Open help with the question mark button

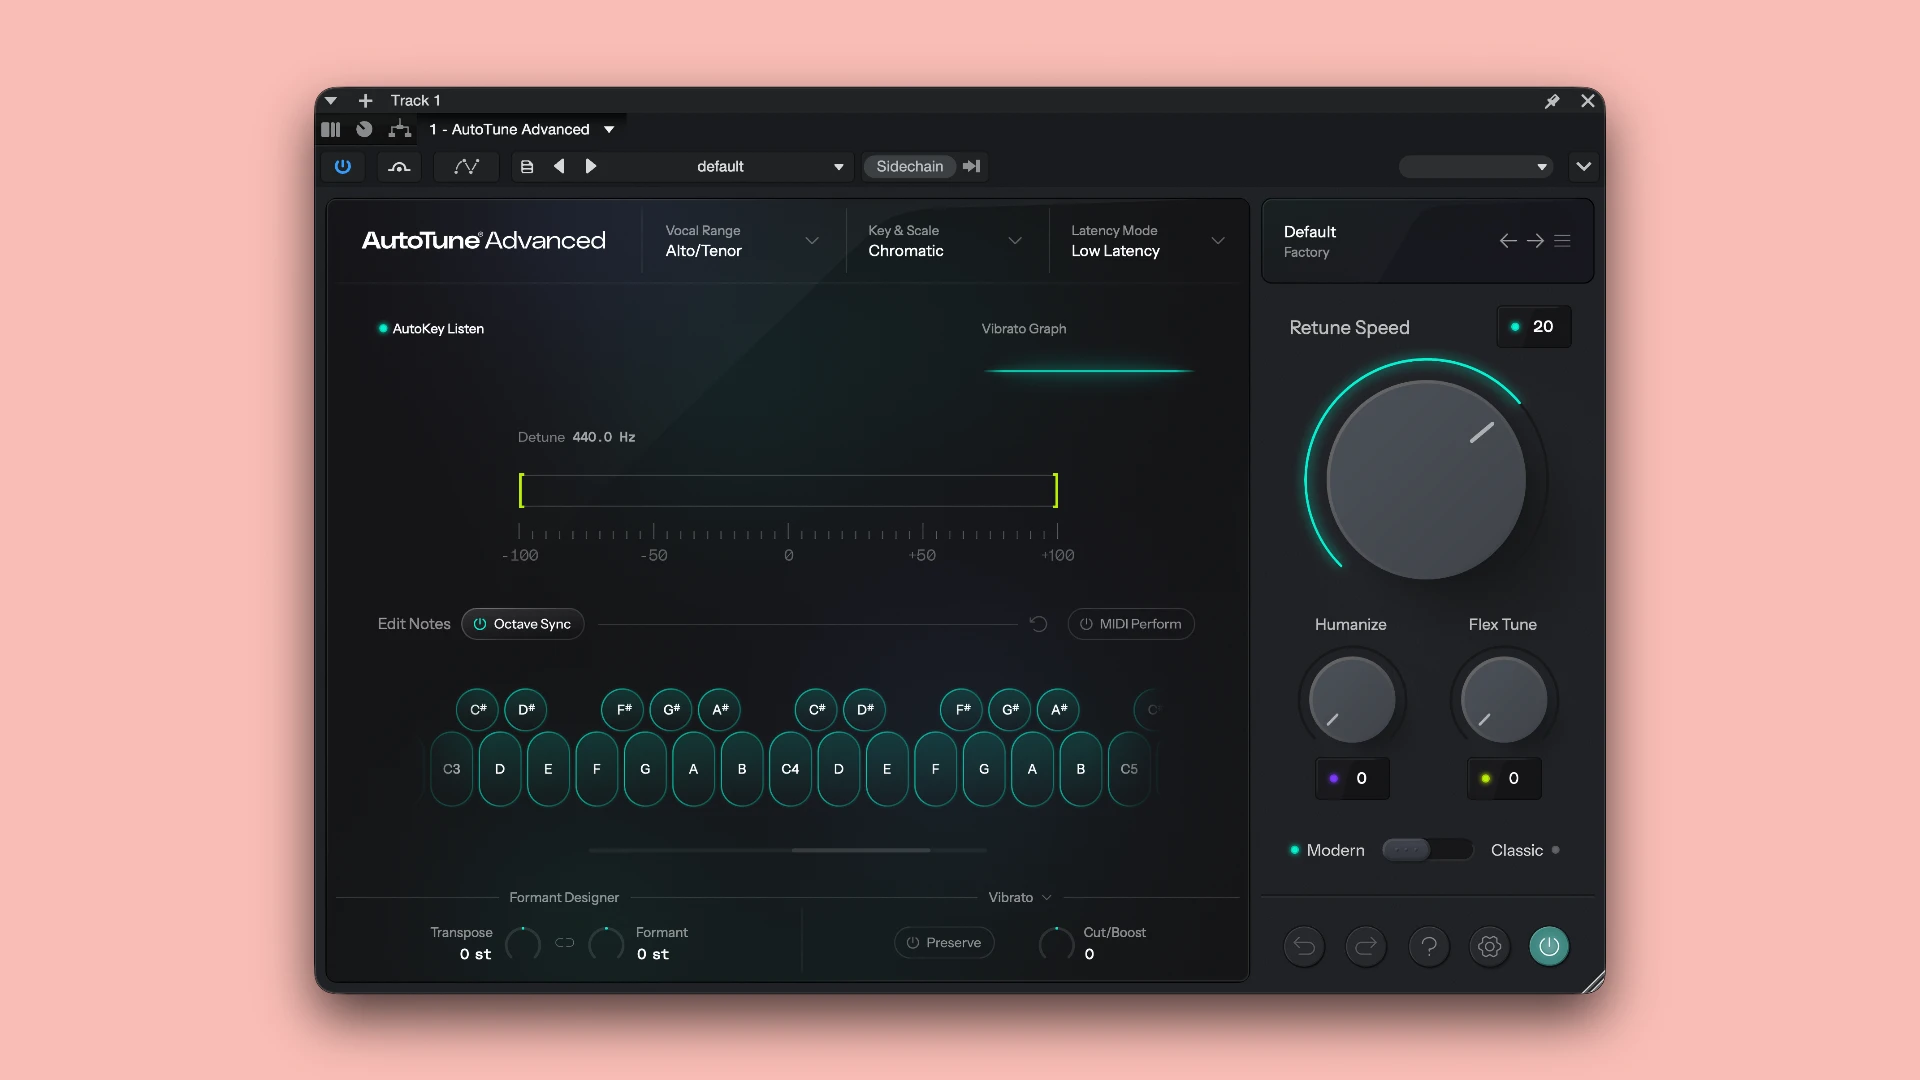pyautogui.click(x=1429, y=946)
